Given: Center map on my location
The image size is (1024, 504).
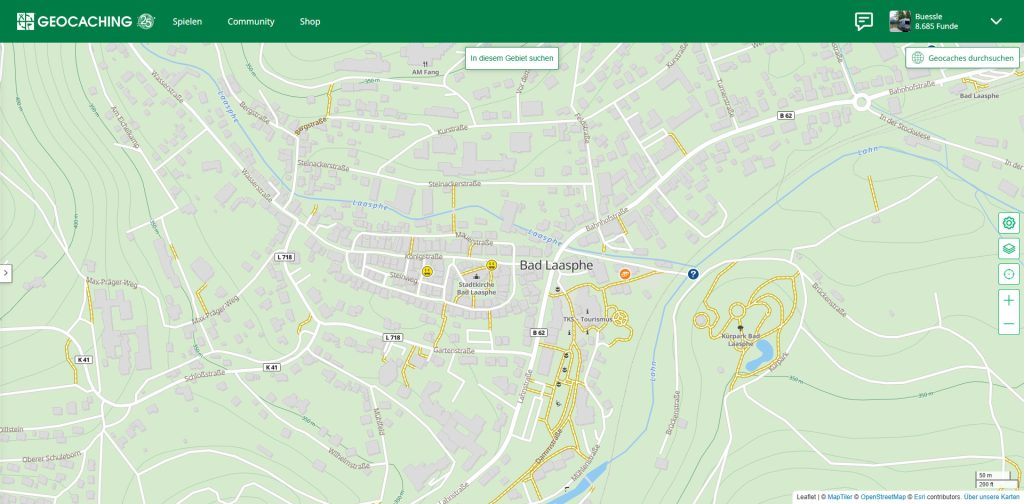Looking at the screenshot, I should tap(1008, 275).
